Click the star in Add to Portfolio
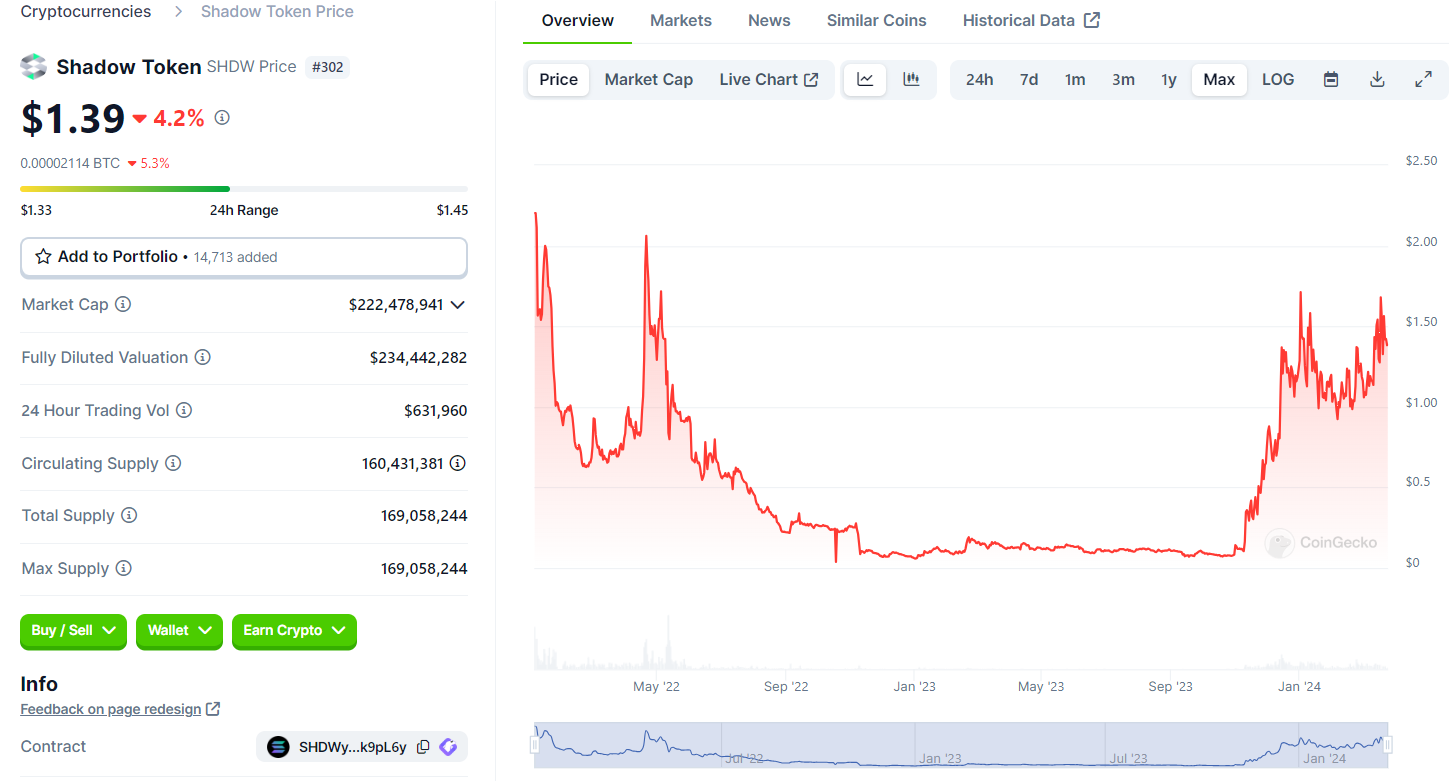The height and width of the screenshot is (781, 1455). coord(42,256)
